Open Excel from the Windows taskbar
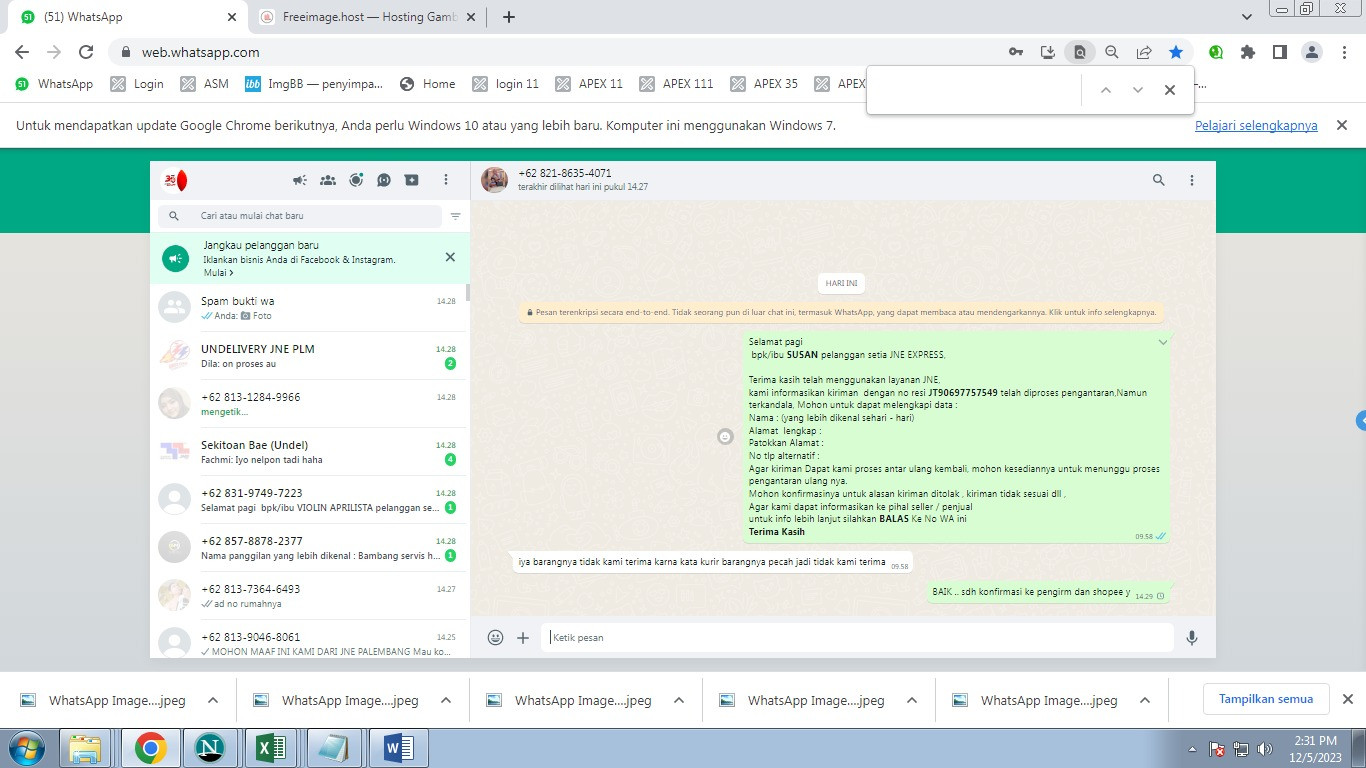Image resolution: width=1366 pixels, height=768 pixels. [x=272, y=748]
